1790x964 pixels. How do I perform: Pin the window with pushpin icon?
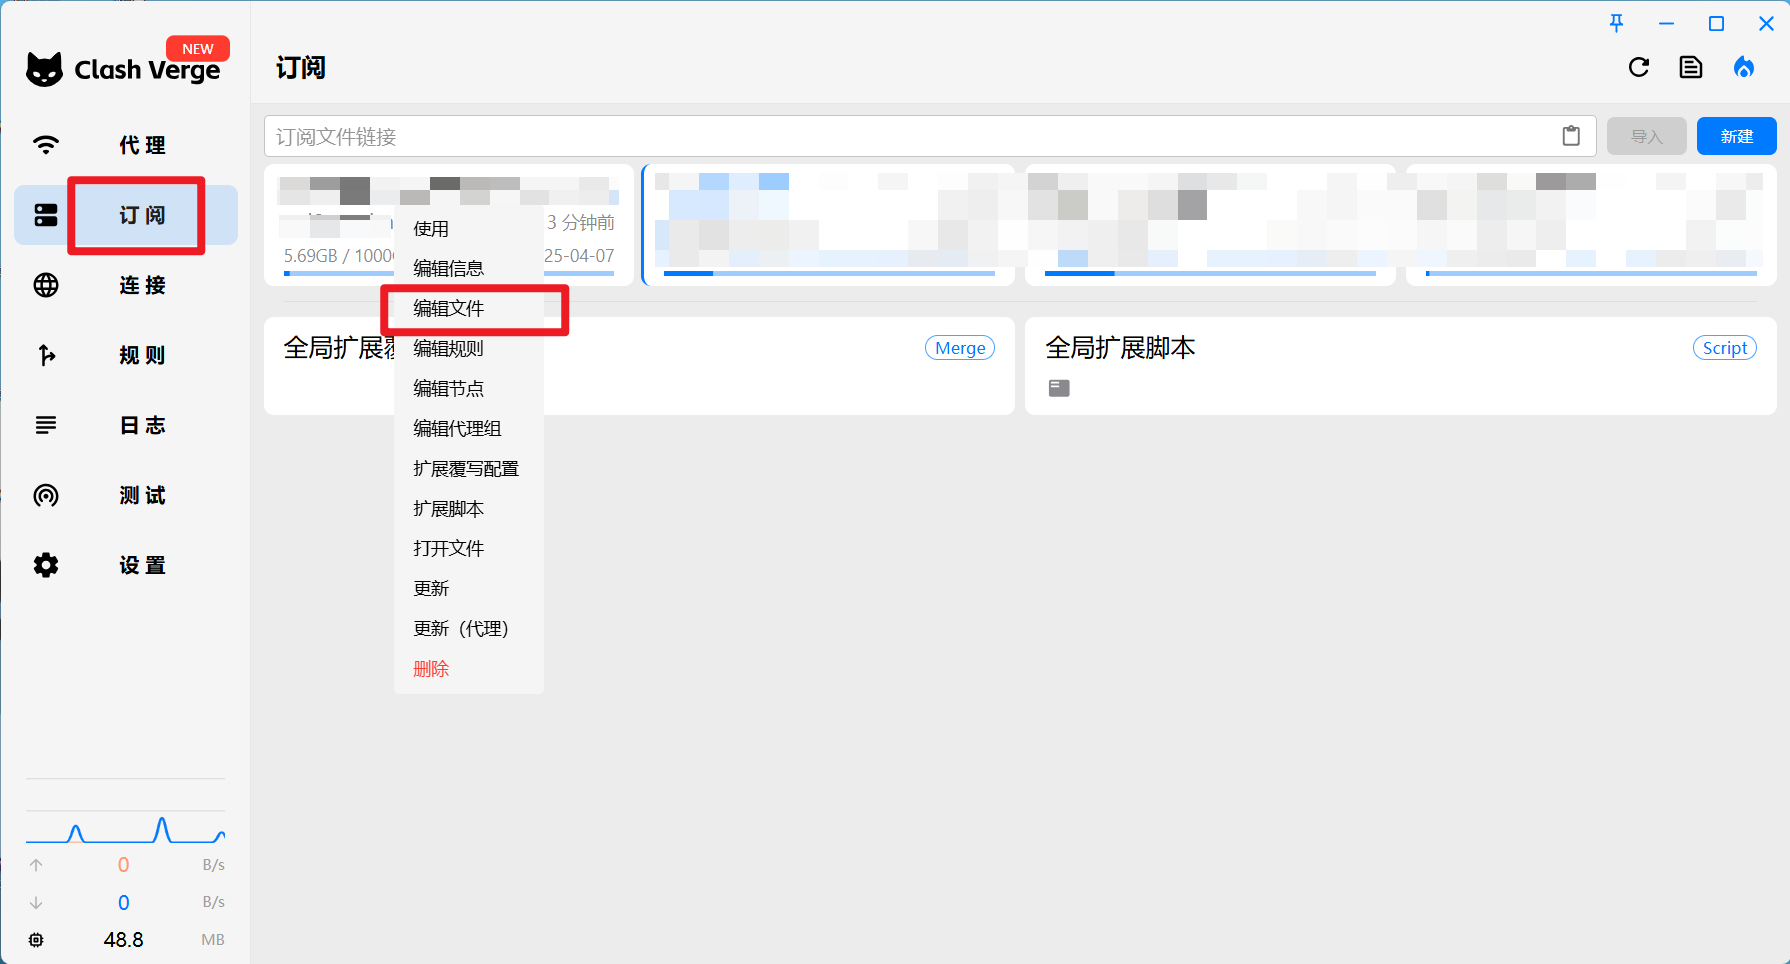pyautogui.click(x=1617, y=23)
